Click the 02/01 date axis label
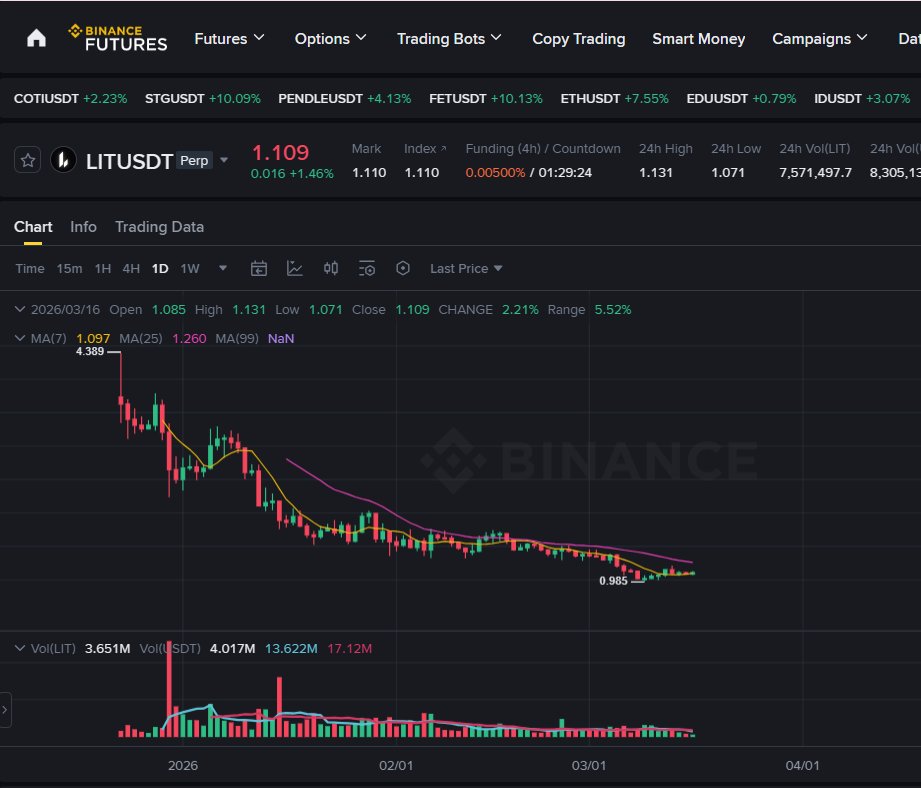 pos(396,766)
